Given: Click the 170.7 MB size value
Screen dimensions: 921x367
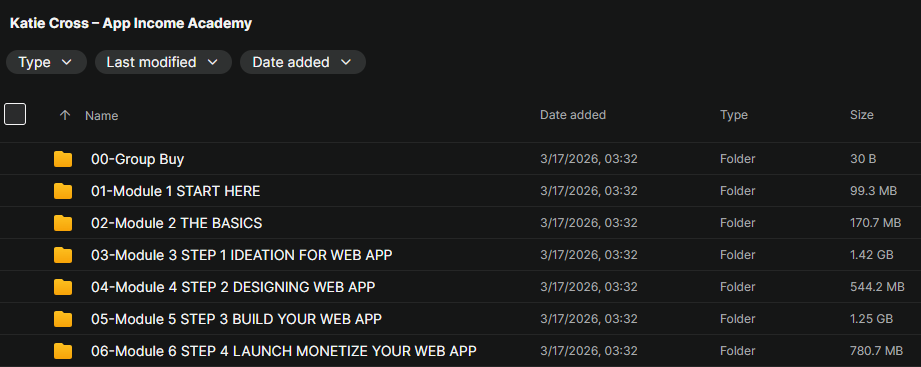Looking at the screenshot, I should pyautogui.click(x=875, y=223).
